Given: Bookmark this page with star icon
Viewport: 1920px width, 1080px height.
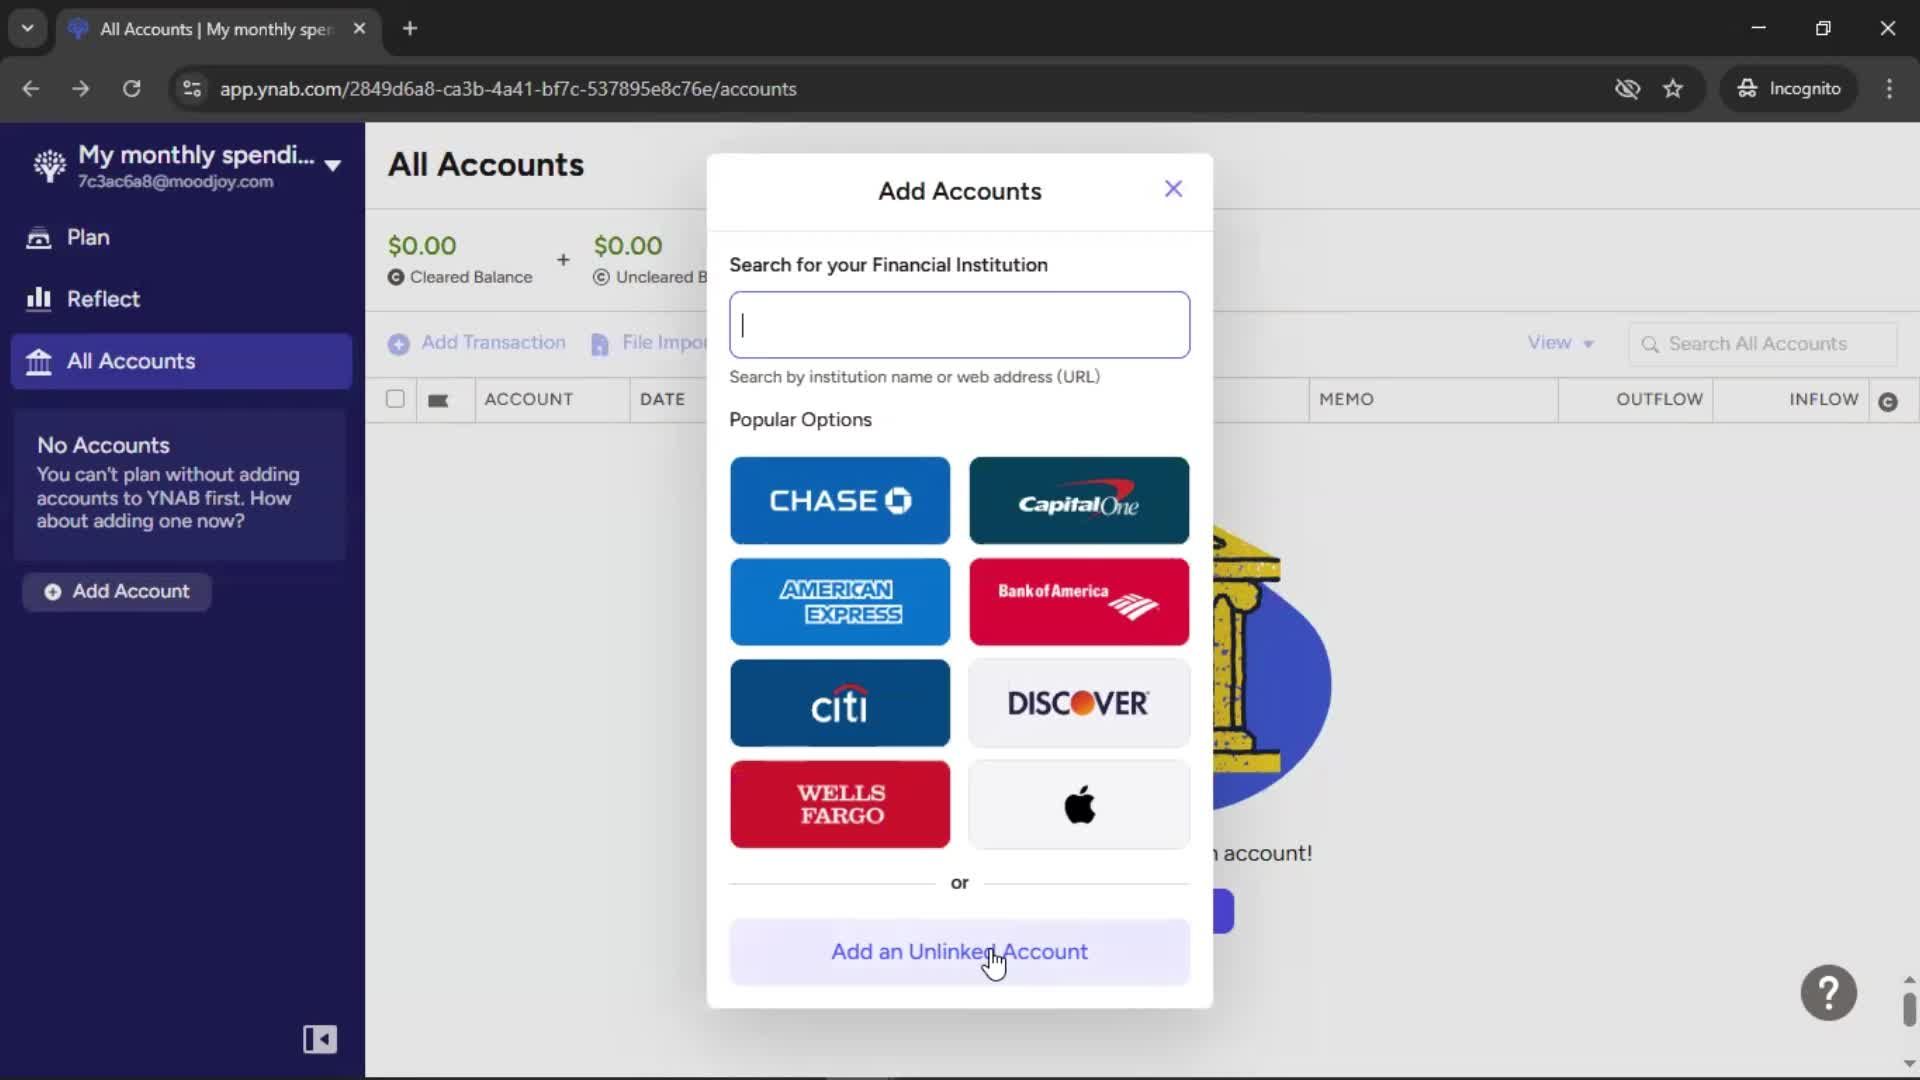Looking at the screenshot, I should click(x=1673, y=89).
